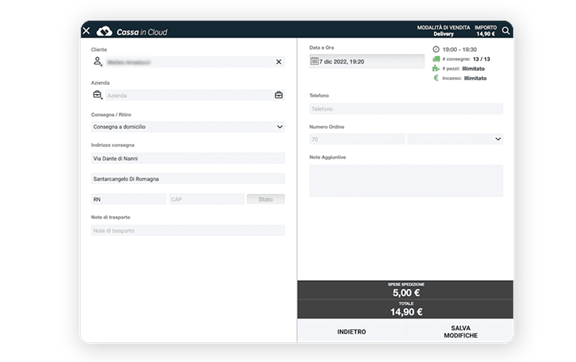Click the pezzi Illimitato text

coord(464,68)
